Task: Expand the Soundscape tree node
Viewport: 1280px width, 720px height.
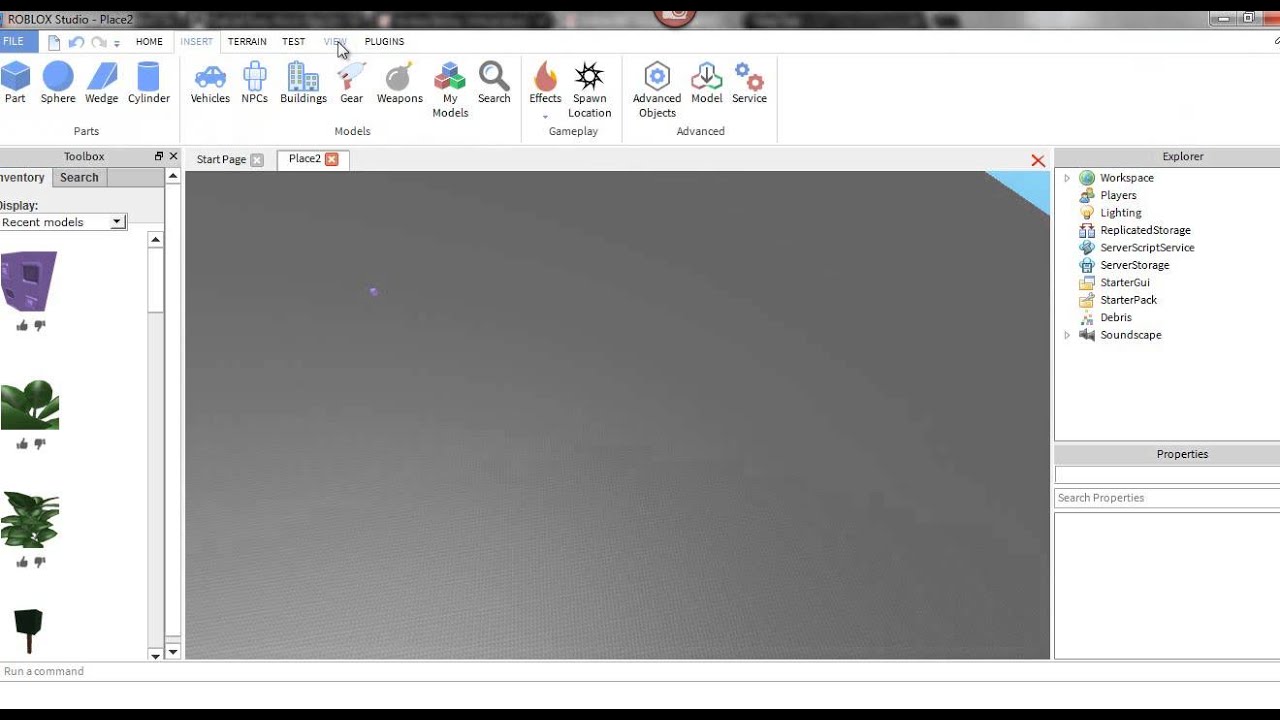Action: pyautogui.click(x=1067, y=335)
